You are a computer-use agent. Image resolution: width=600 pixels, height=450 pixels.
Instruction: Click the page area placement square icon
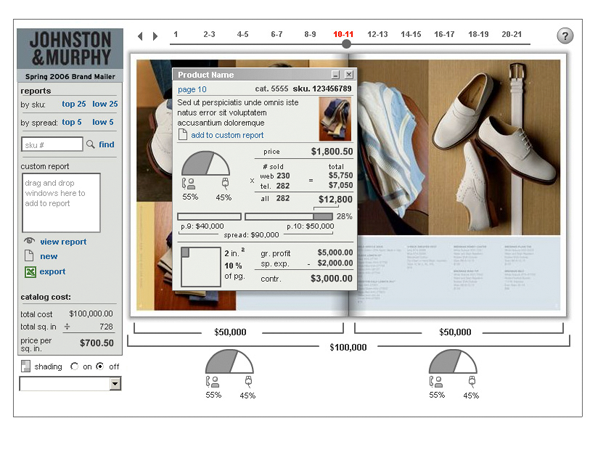201,267
